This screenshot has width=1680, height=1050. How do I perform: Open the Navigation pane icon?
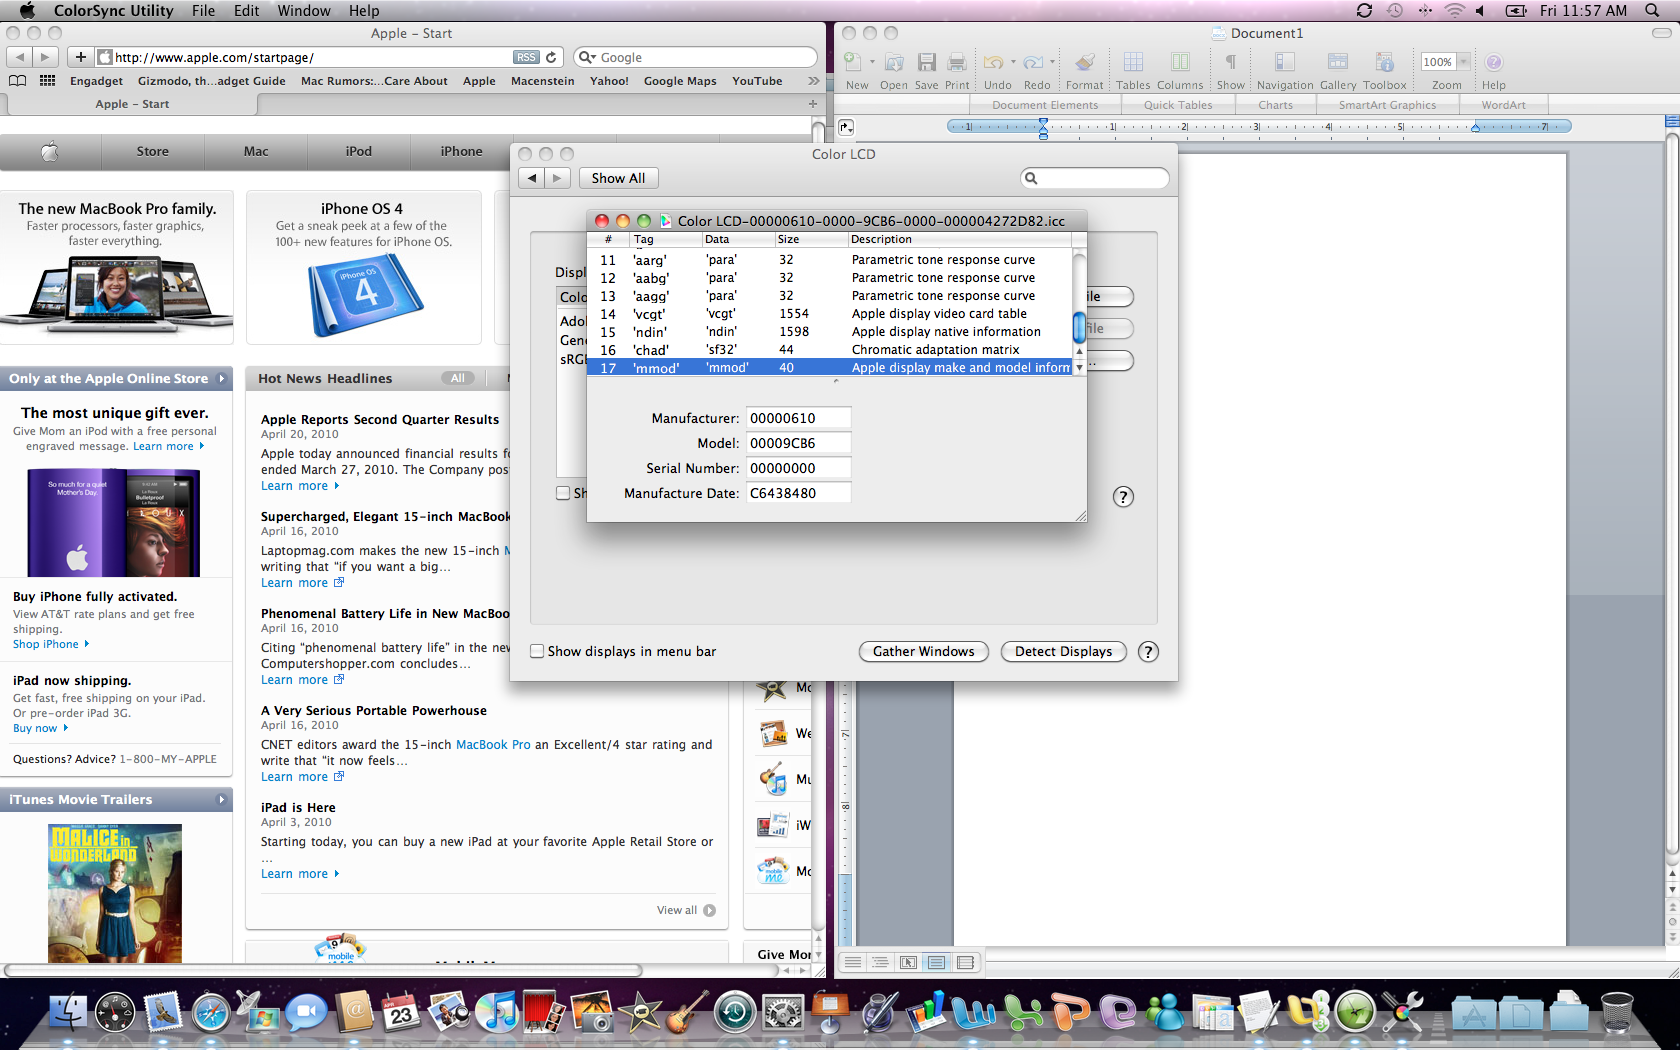click(1285, 62)
